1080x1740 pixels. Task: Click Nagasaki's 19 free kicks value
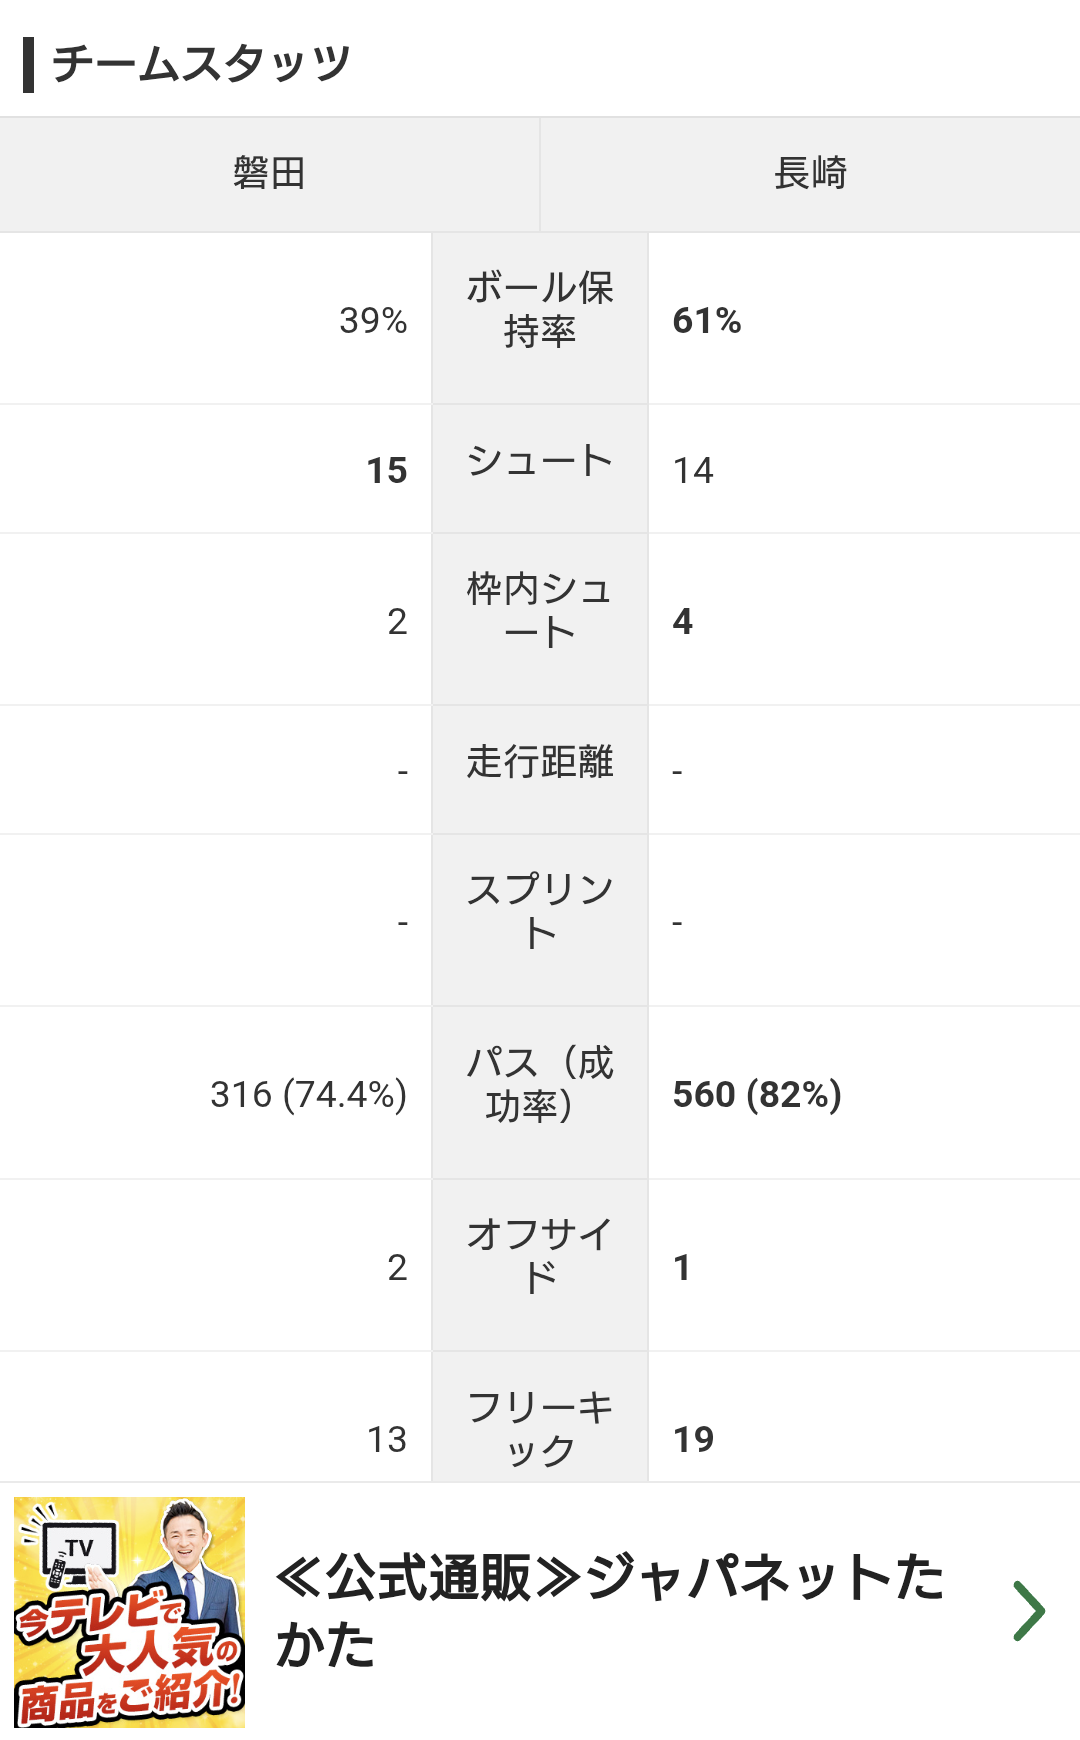pos(693,1440)
